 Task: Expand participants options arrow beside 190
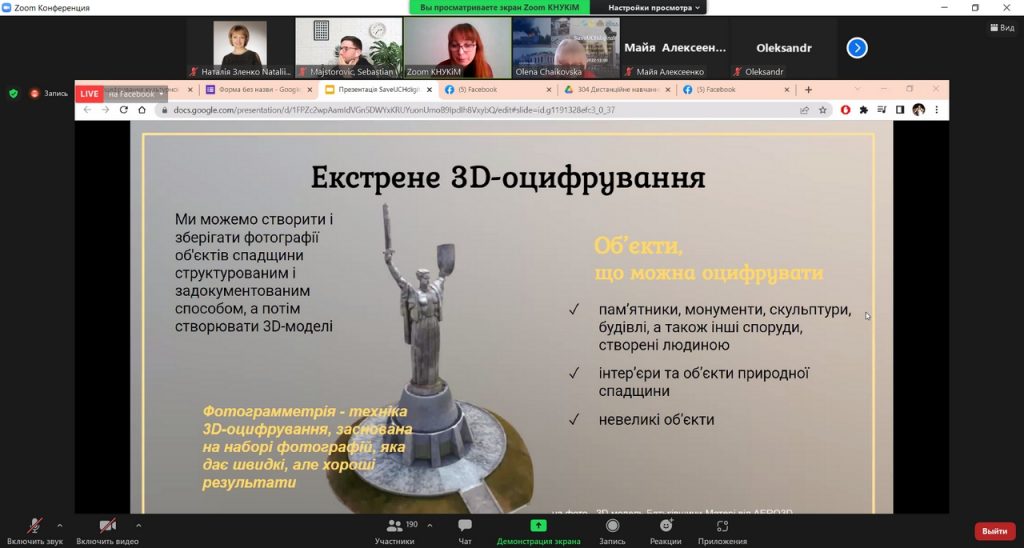coord(430,525)
